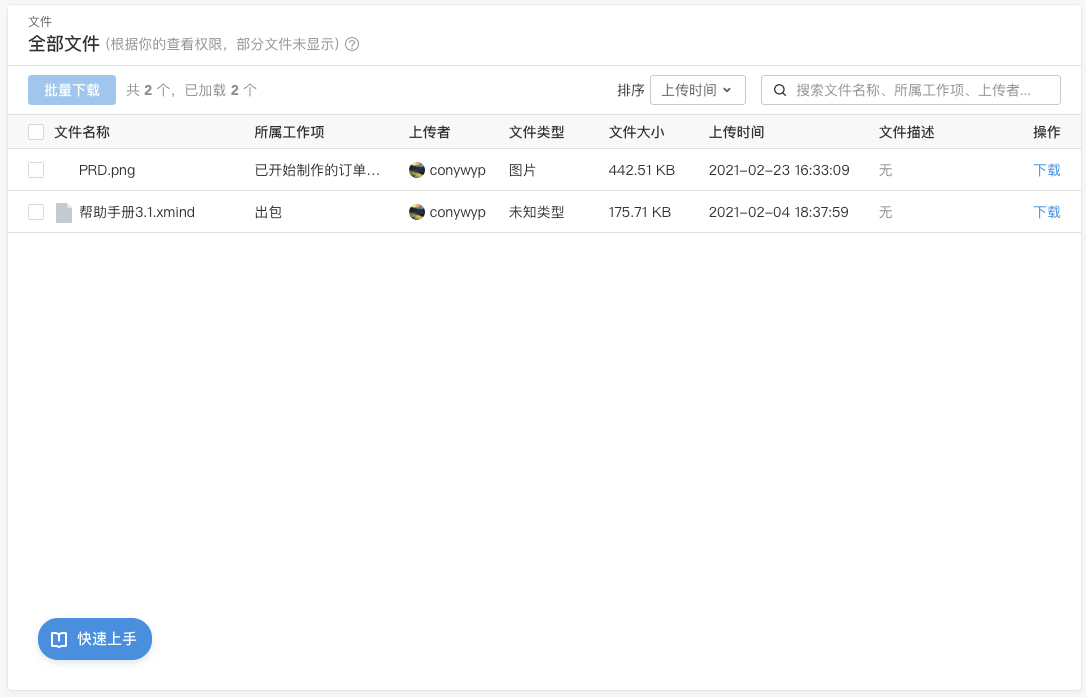Click conywyp avatar in the 帮助手册3.1.xmind row

click(416, 212)
